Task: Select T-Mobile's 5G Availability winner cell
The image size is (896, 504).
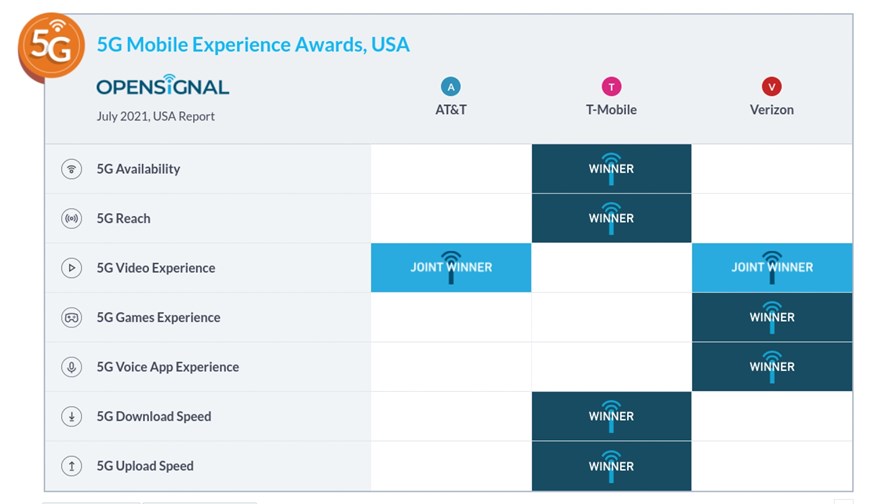Action: (611, 169)
